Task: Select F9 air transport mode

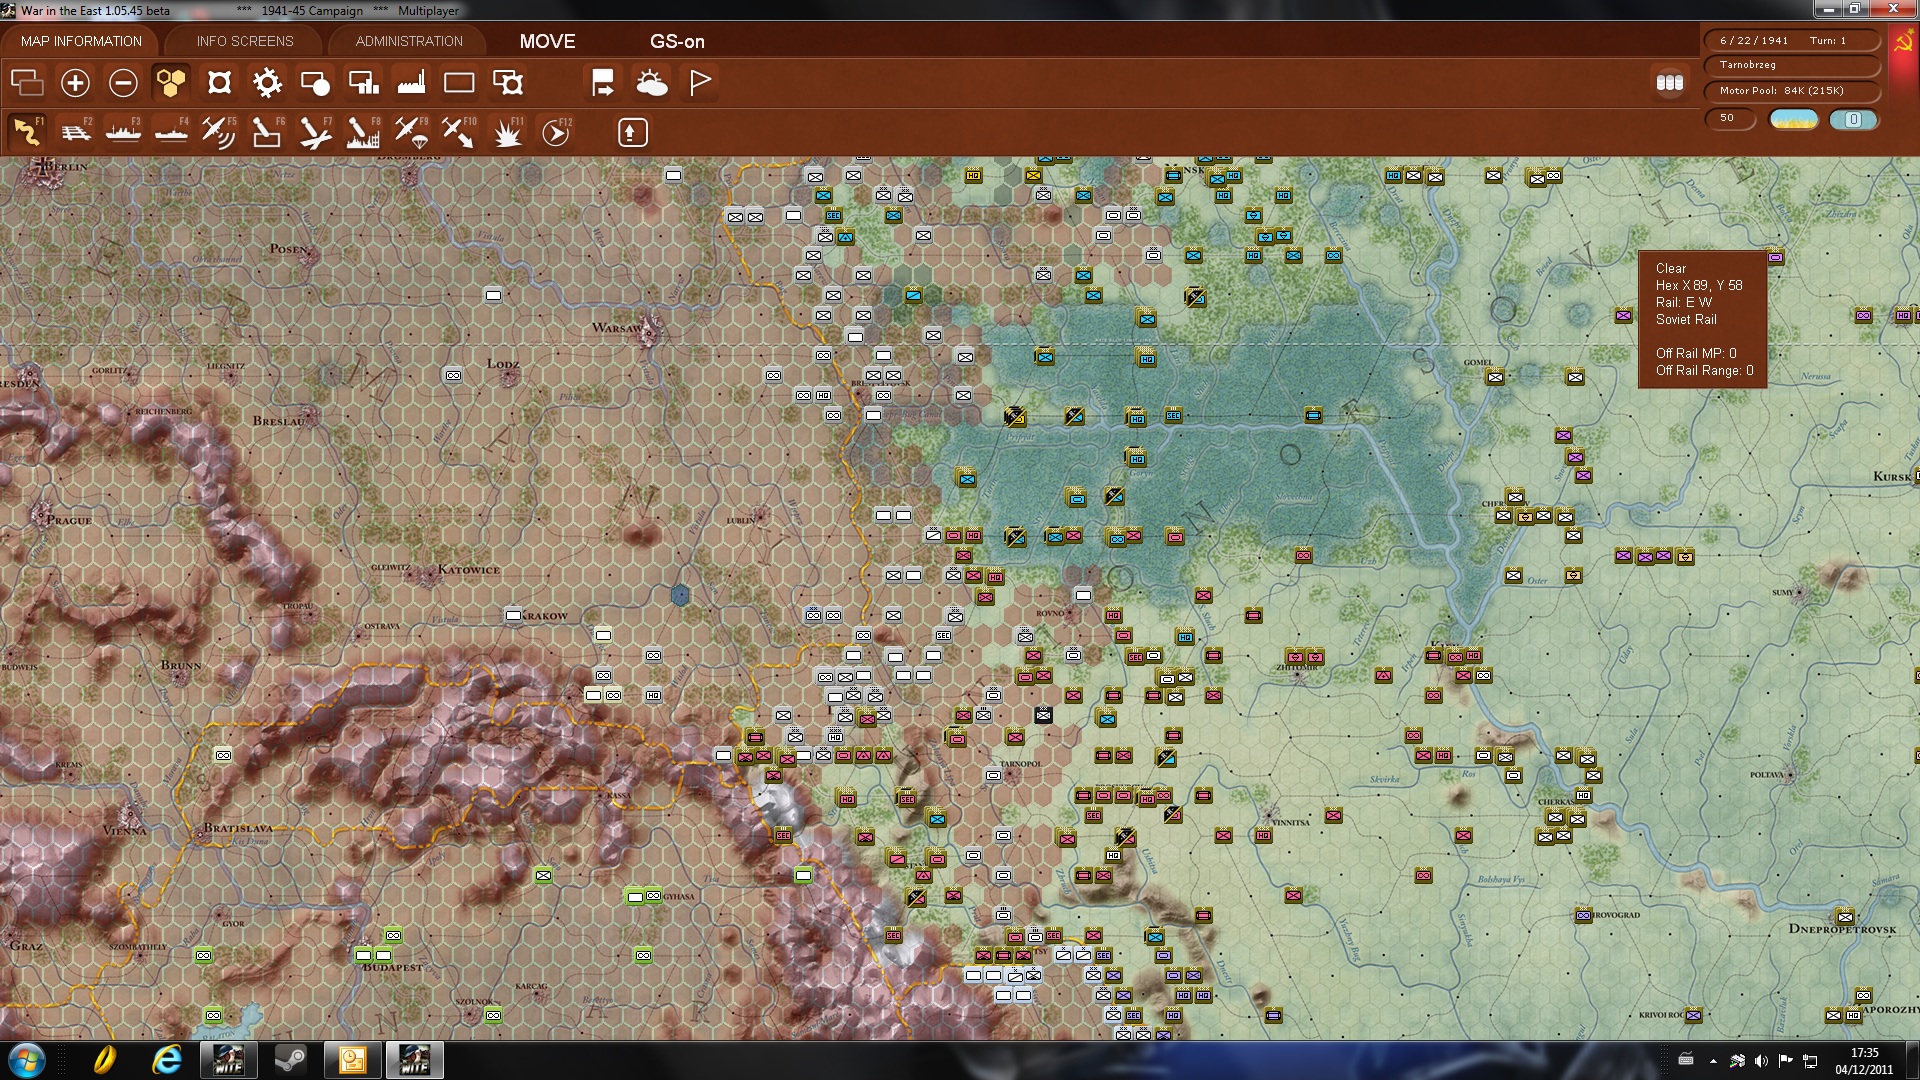Action: pos(411,132)
